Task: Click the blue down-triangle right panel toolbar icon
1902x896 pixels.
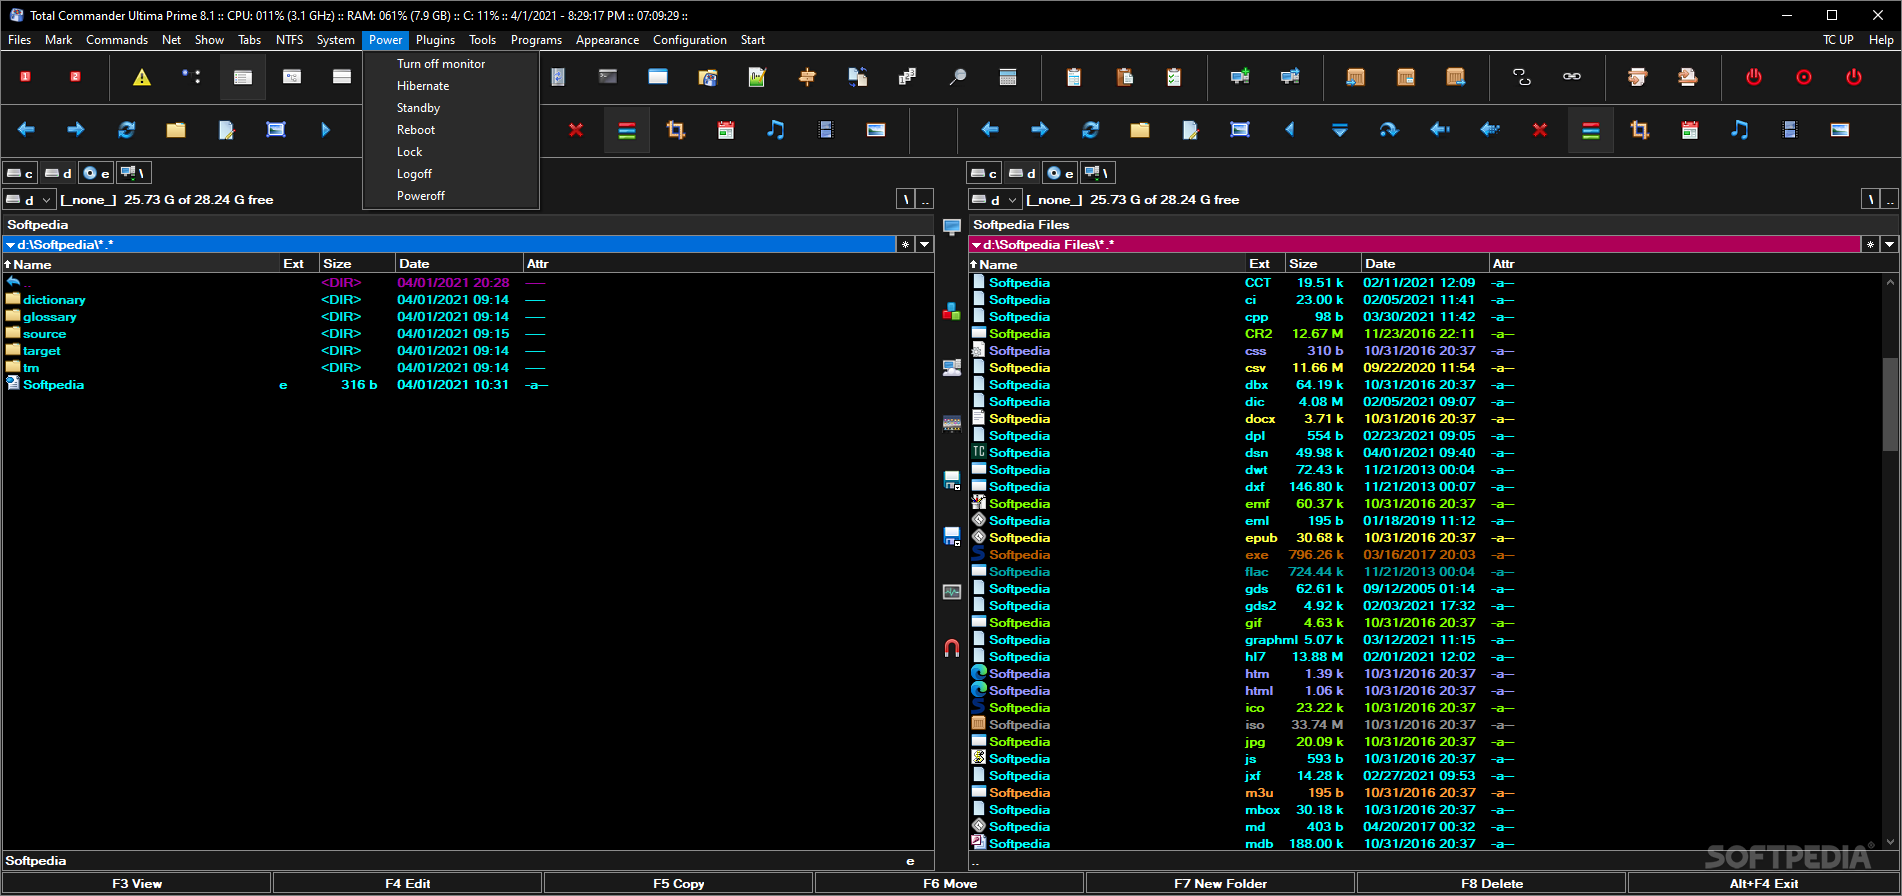Action: point(1340,130)
